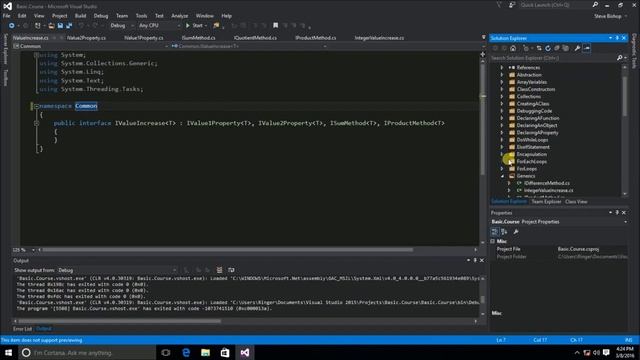Screen dimensions: 640x360
Task: Switch to the IQuotientMethod.cs tab
Action: pos(255,38)
